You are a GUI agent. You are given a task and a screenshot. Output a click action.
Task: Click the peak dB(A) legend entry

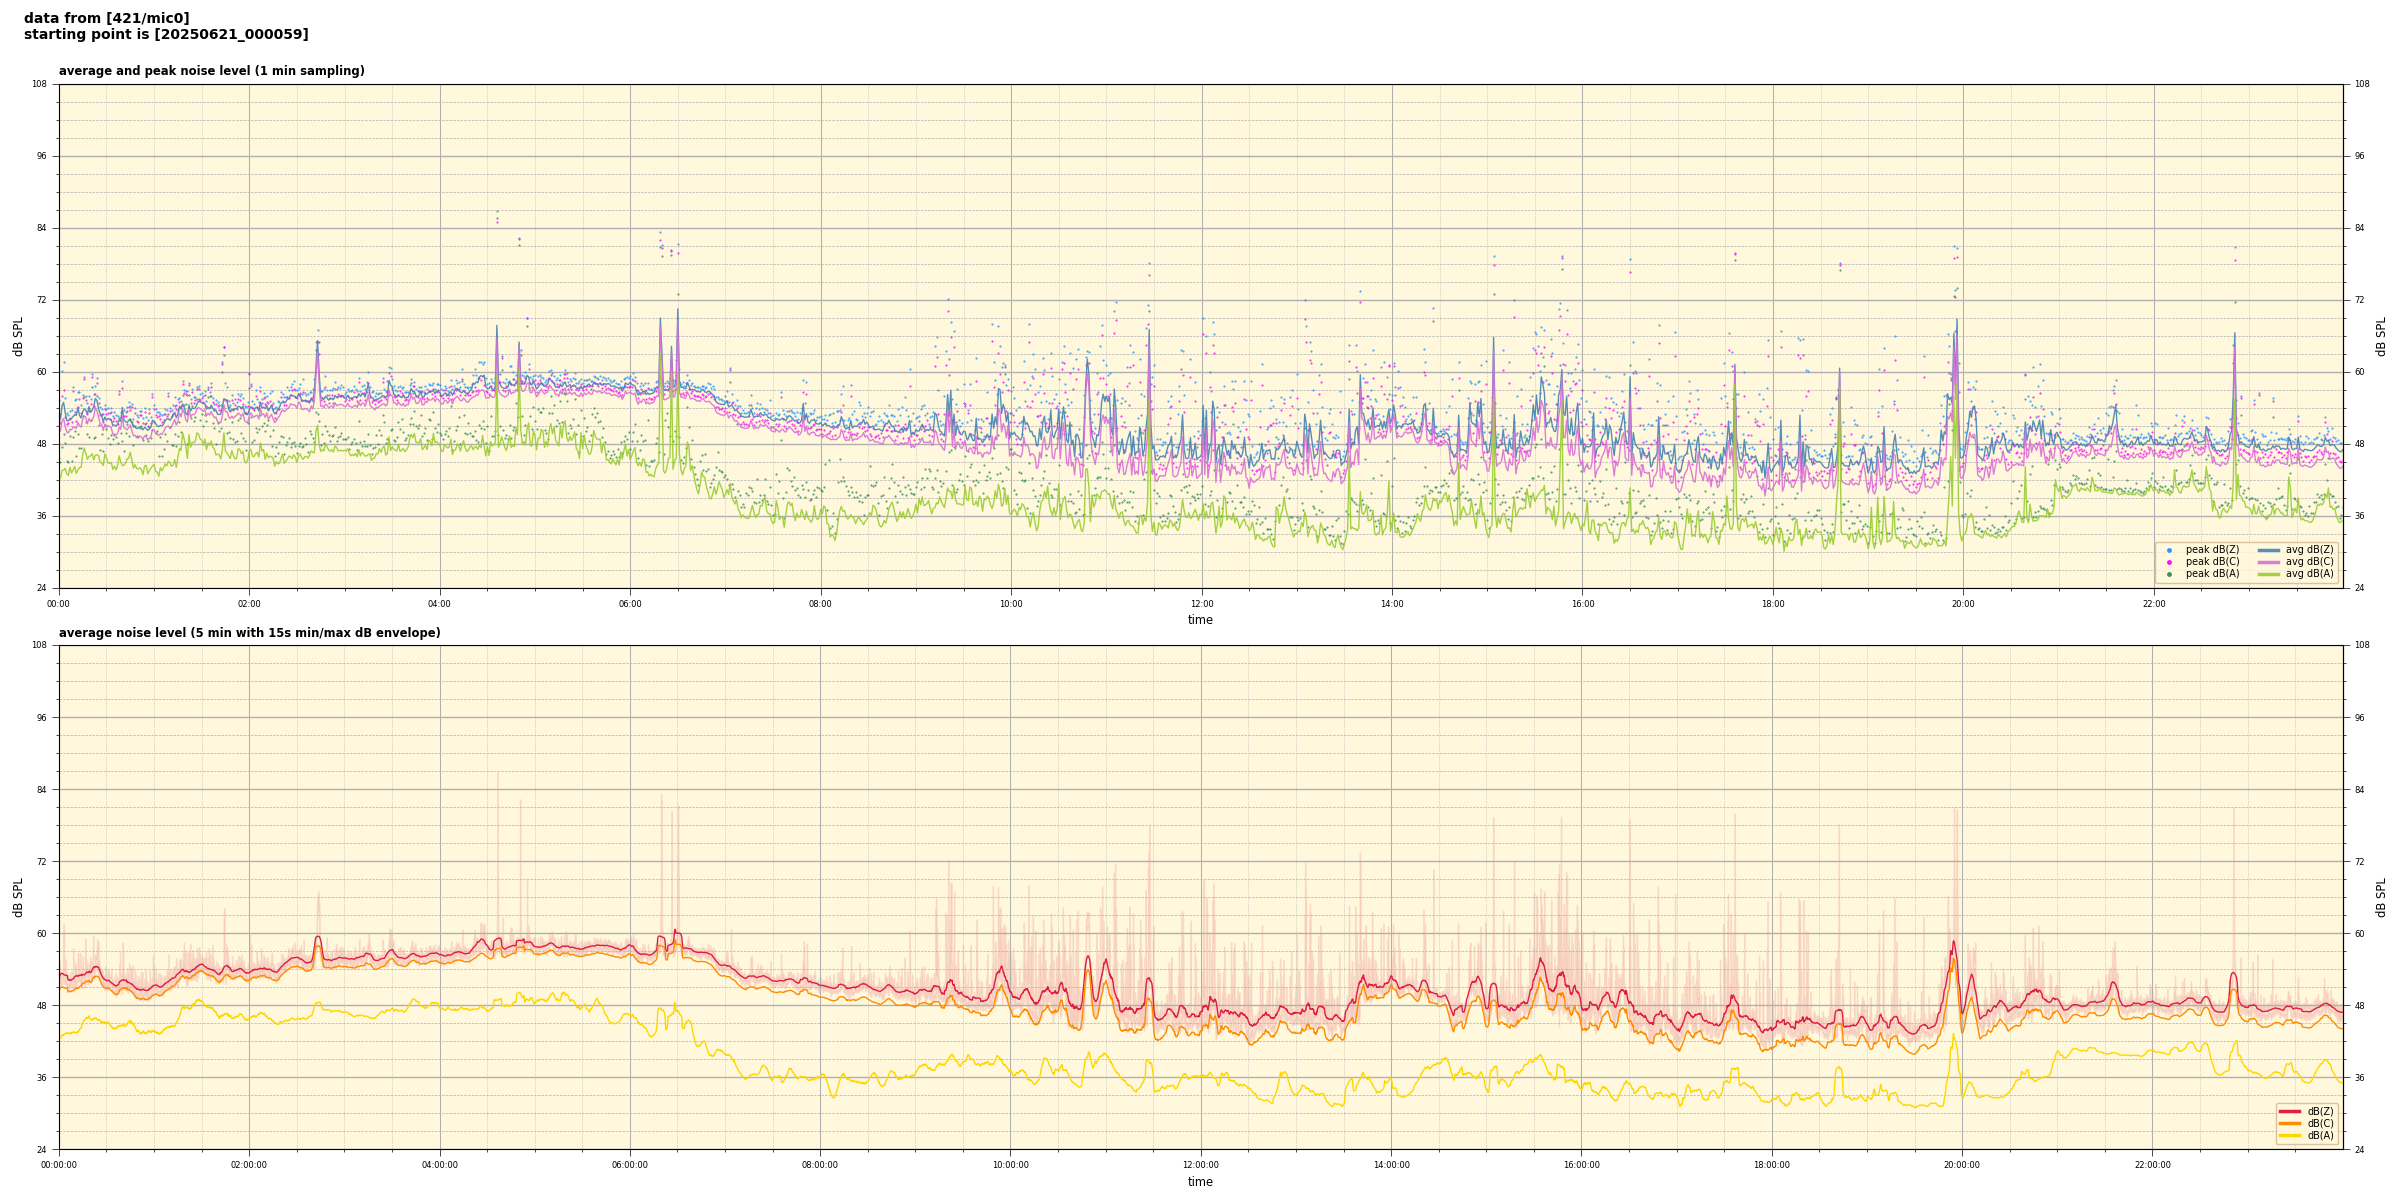pos(2211,574)
